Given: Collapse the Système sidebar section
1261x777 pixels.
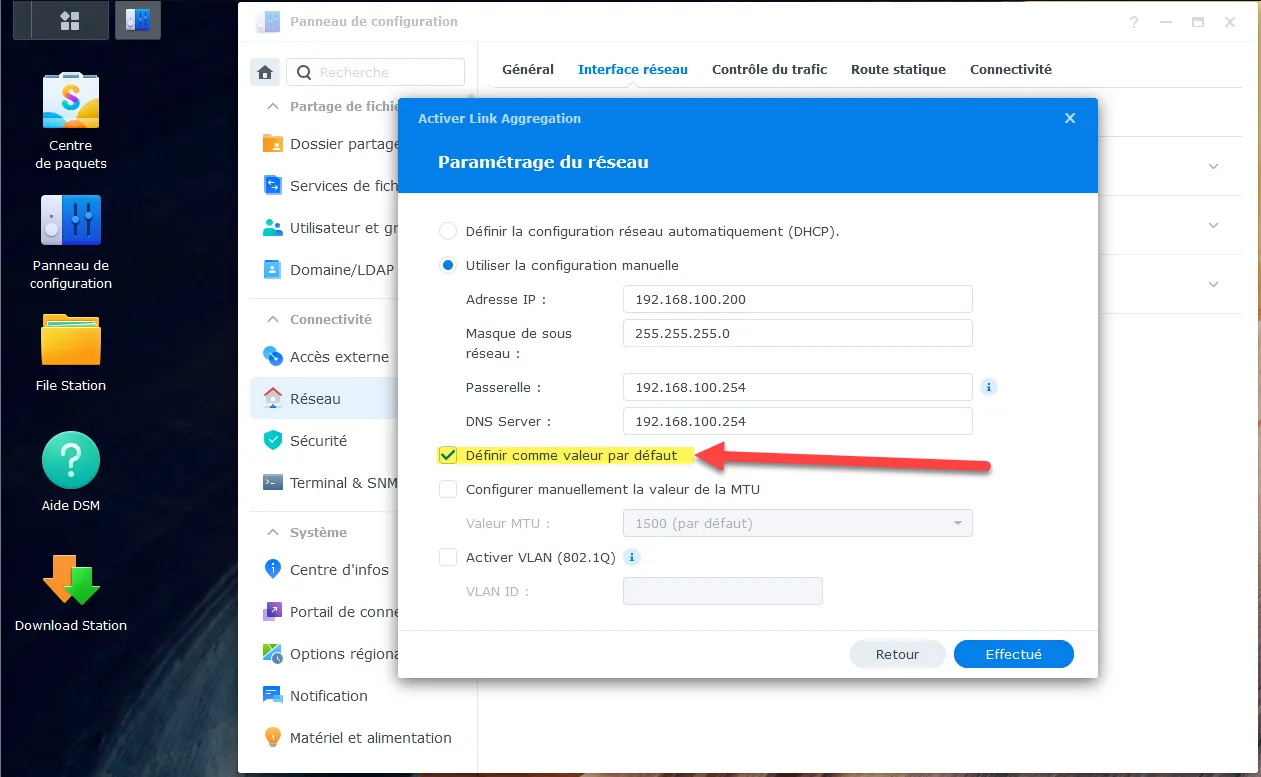Looking at the screenshot, I should click(272, 533).
